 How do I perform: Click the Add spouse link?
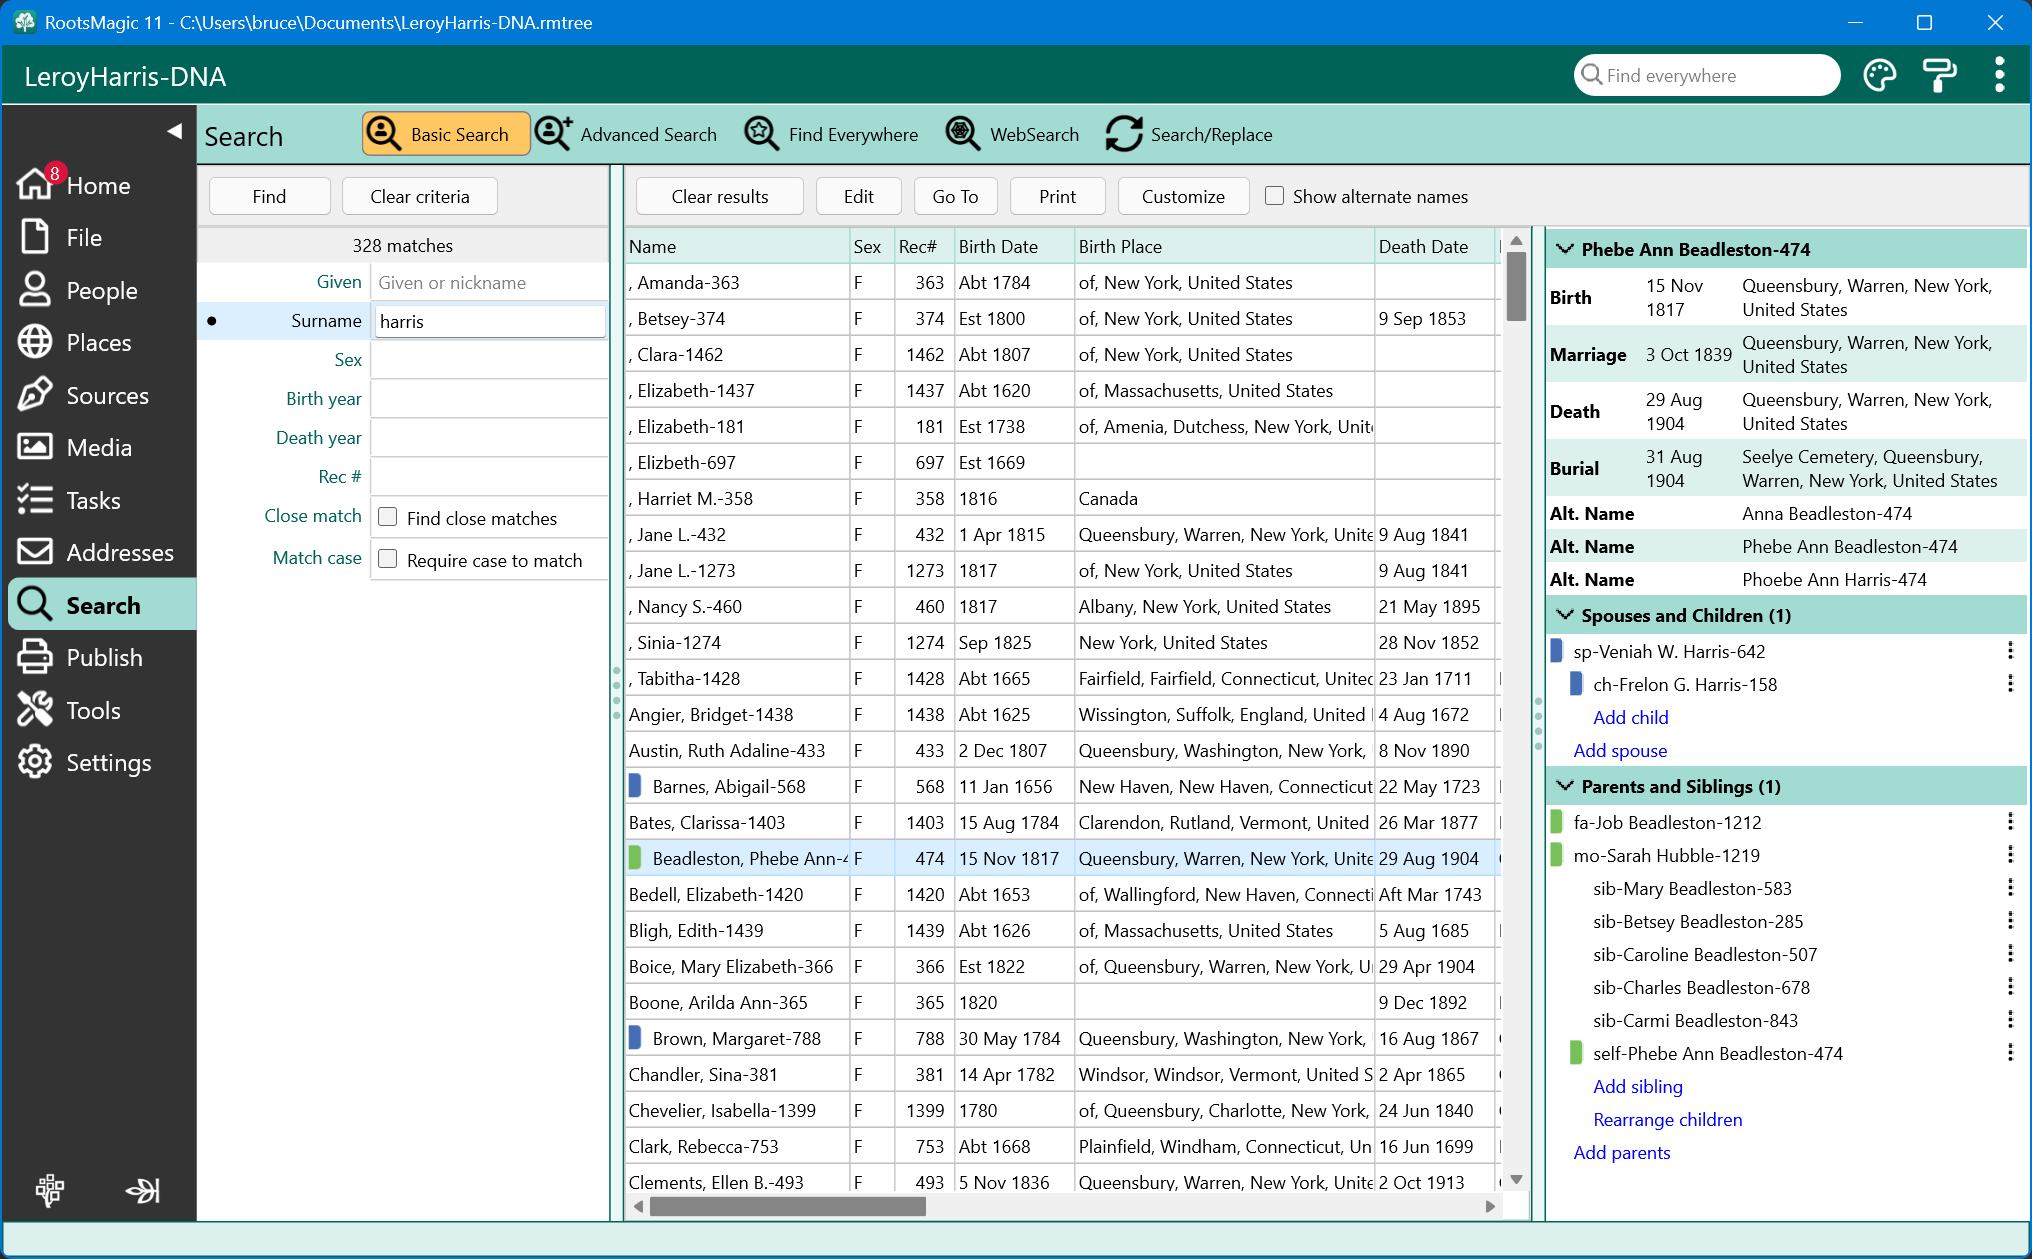[x=1619, y=750]
